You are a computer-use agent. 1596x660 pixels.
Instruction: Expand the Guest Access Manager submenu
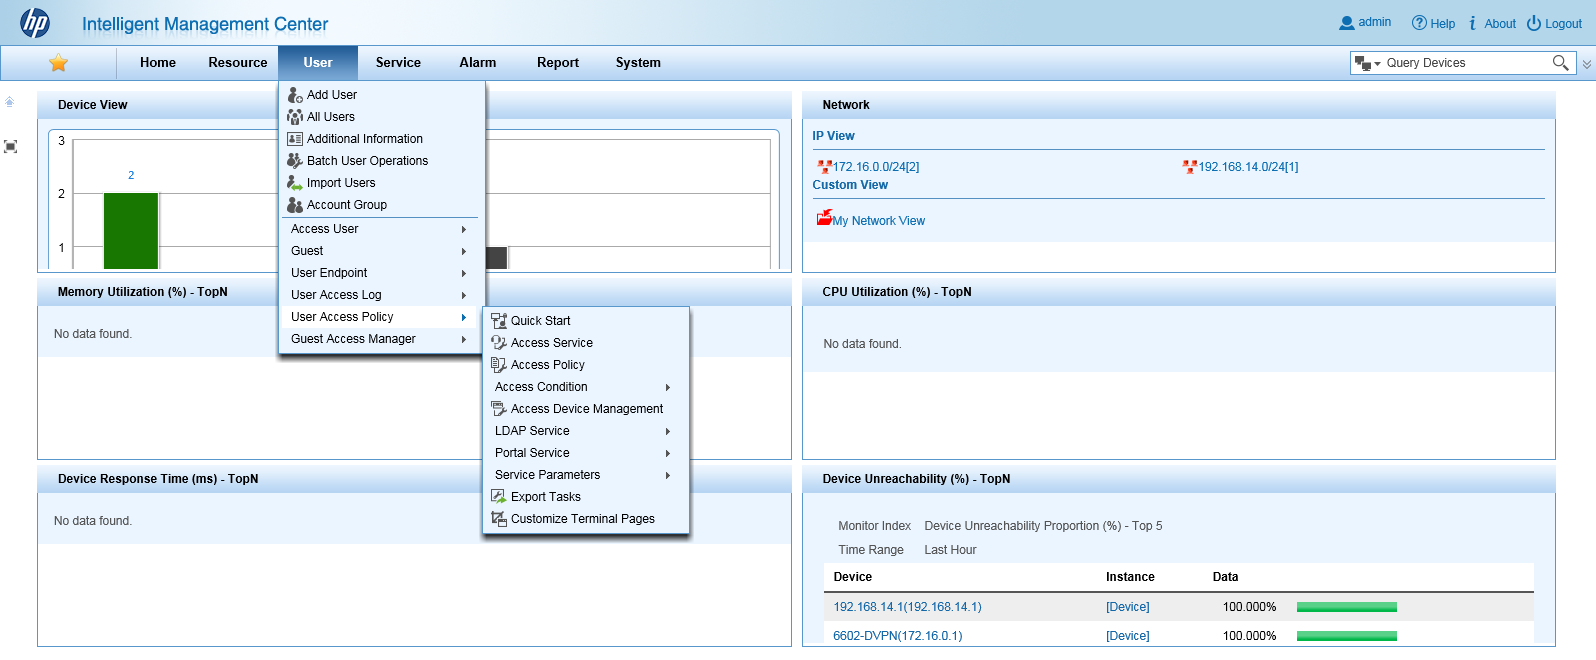(464, 339)
